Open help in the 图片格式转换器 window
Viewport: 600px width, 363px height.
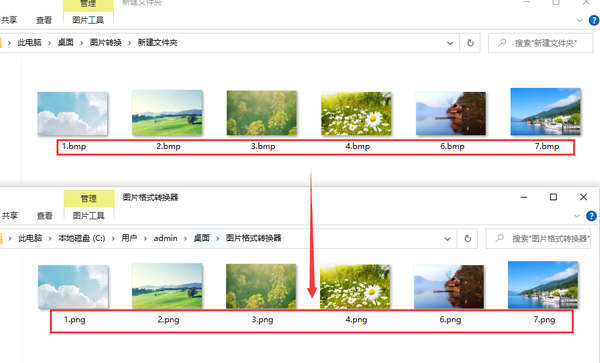click(x=591, y=216)
